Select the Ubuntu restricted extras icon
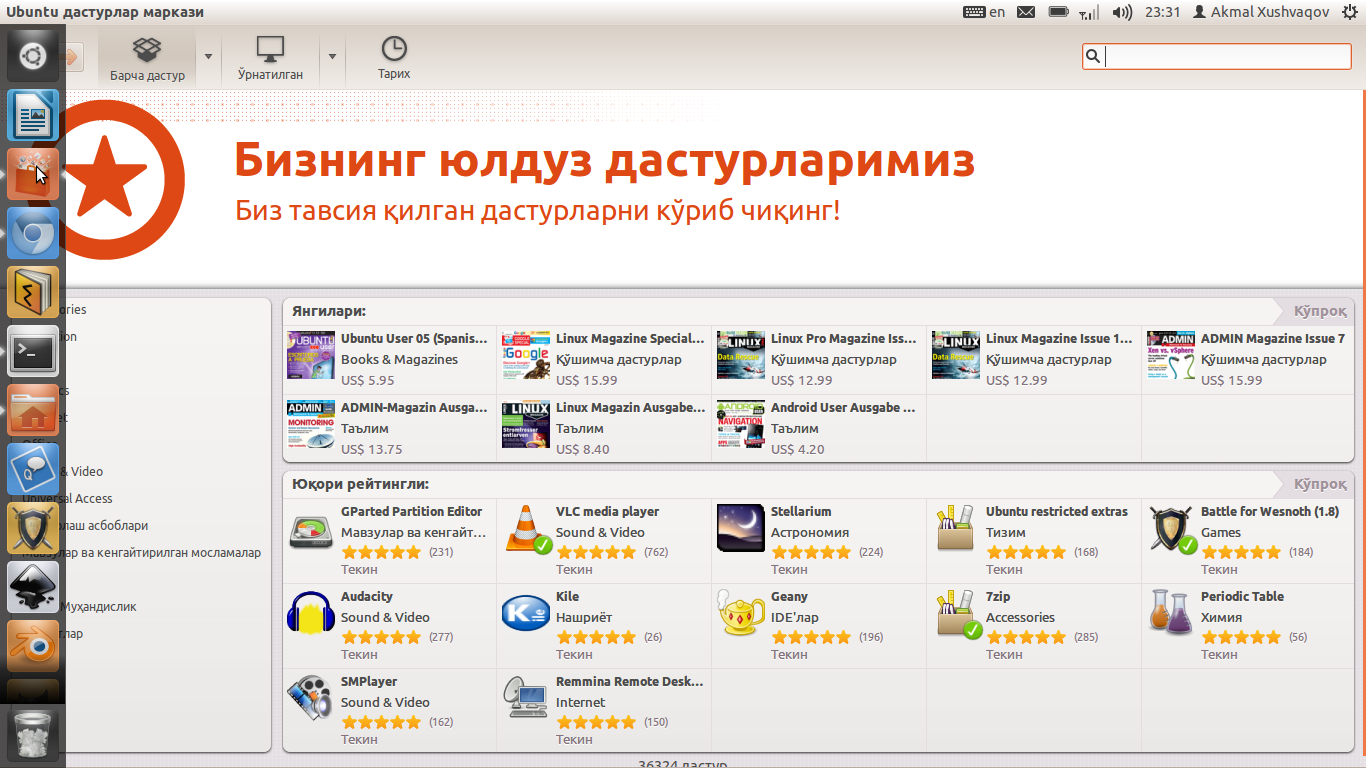 (x=956, y=529)
